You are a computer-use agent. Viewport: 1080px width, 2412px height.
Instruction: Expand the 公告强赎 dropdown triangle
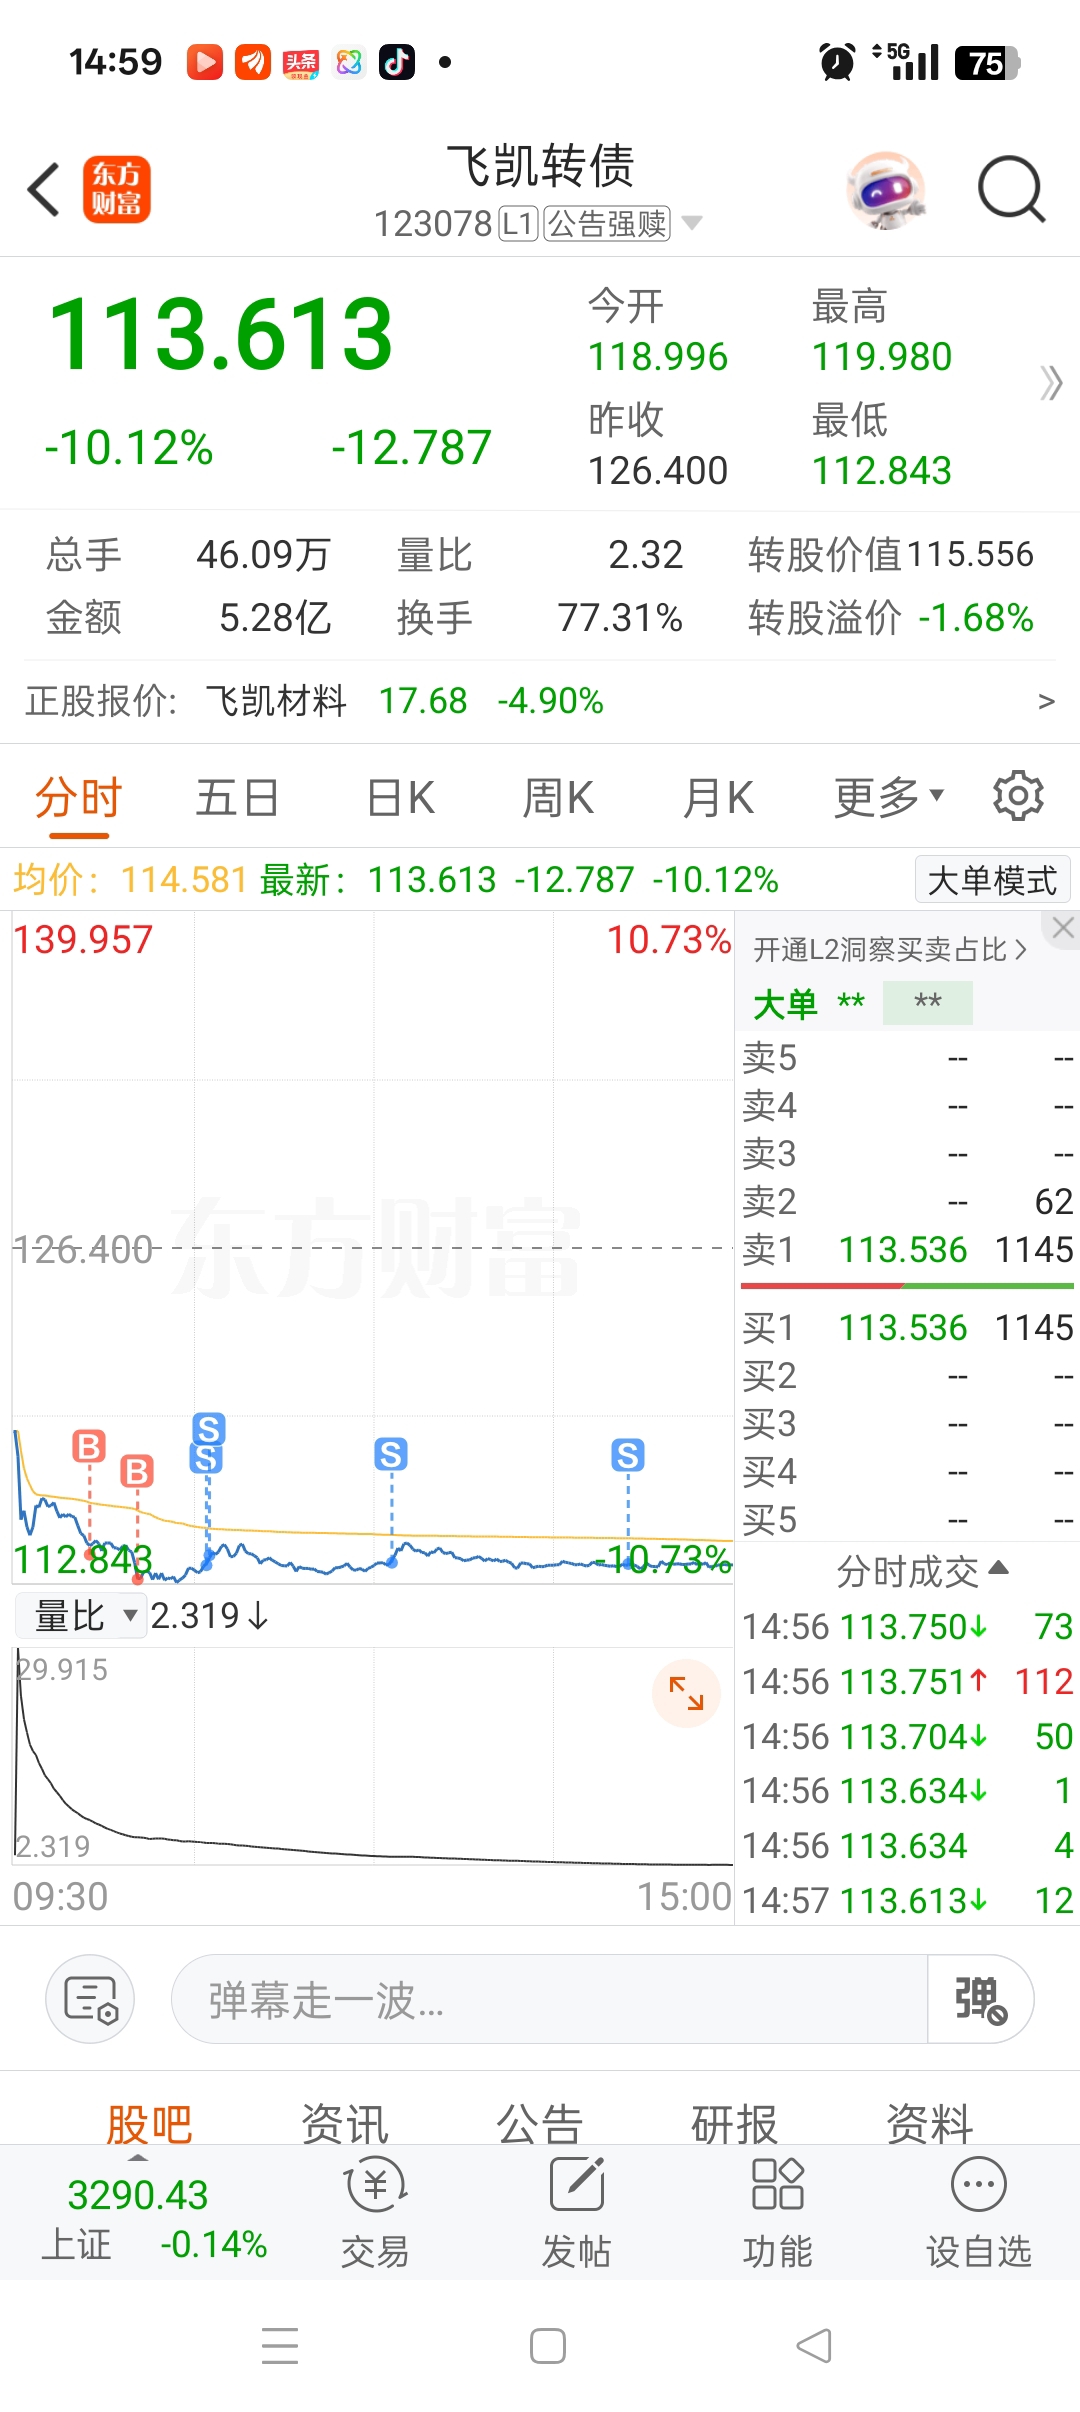[x=691, y=222]
